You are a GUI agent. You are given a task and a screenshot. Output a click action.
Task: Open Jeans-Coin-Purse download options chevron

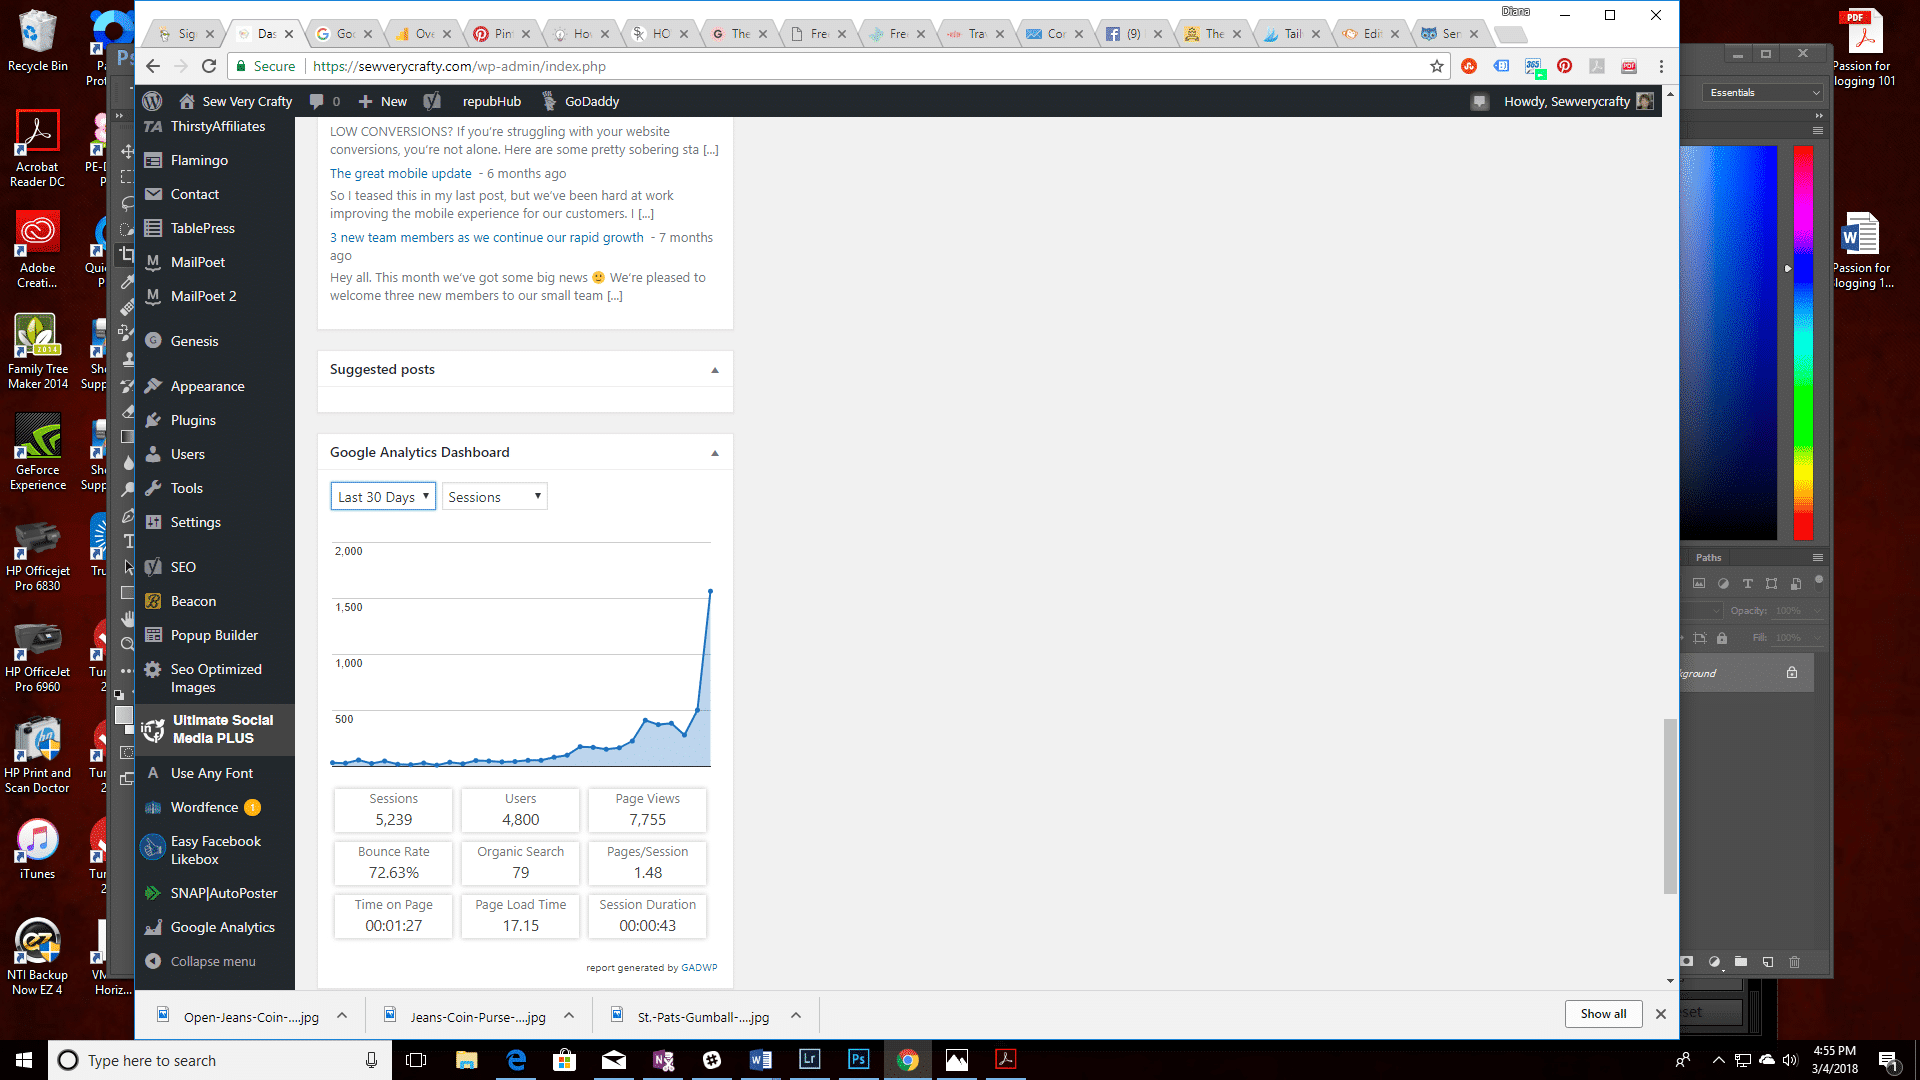click(569, 1015)
